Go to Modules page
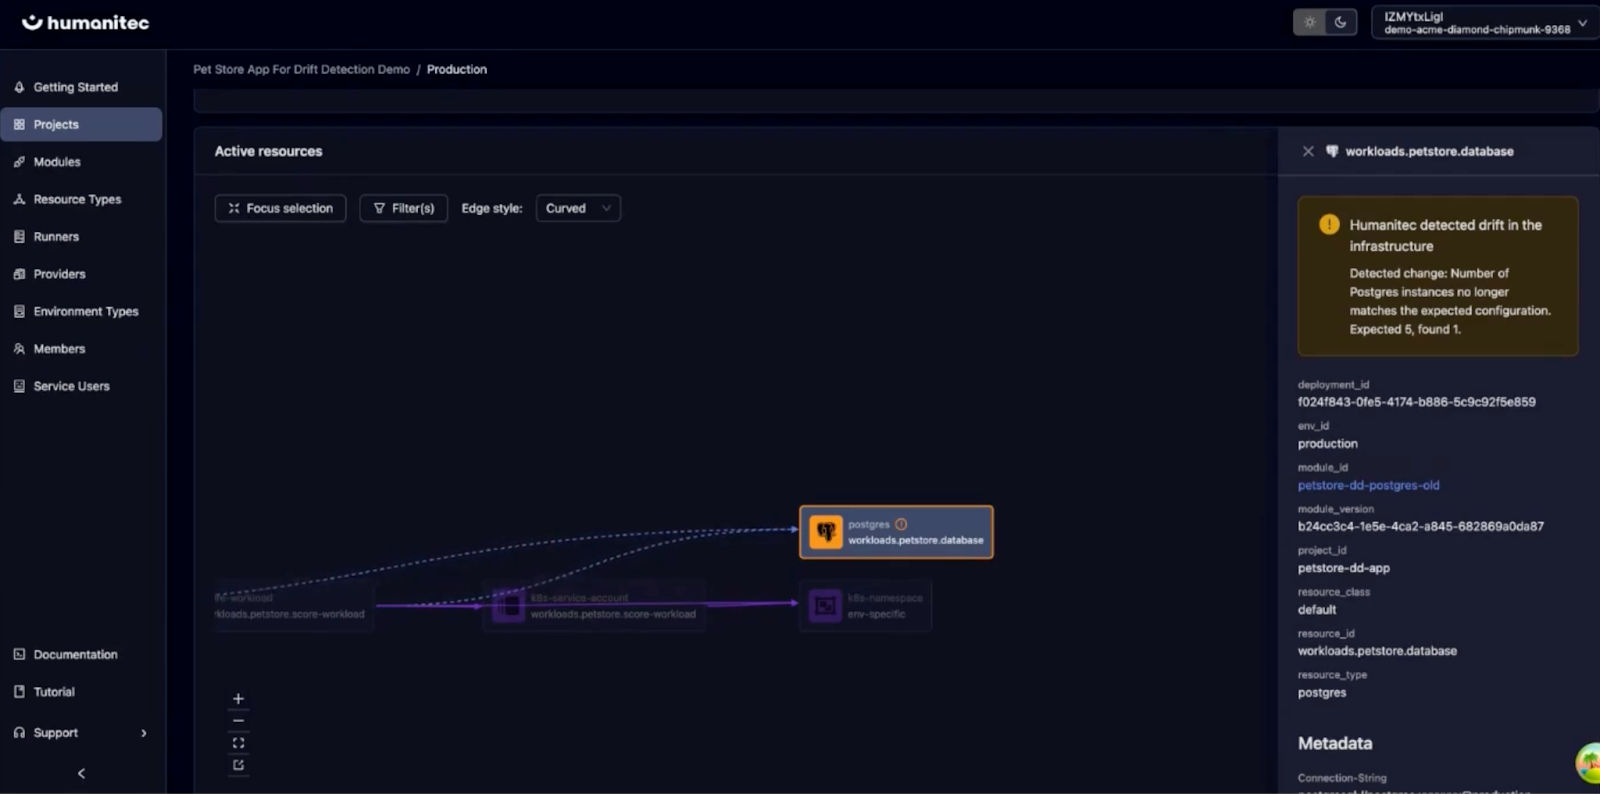1600x794 pixels. point(82,162)
